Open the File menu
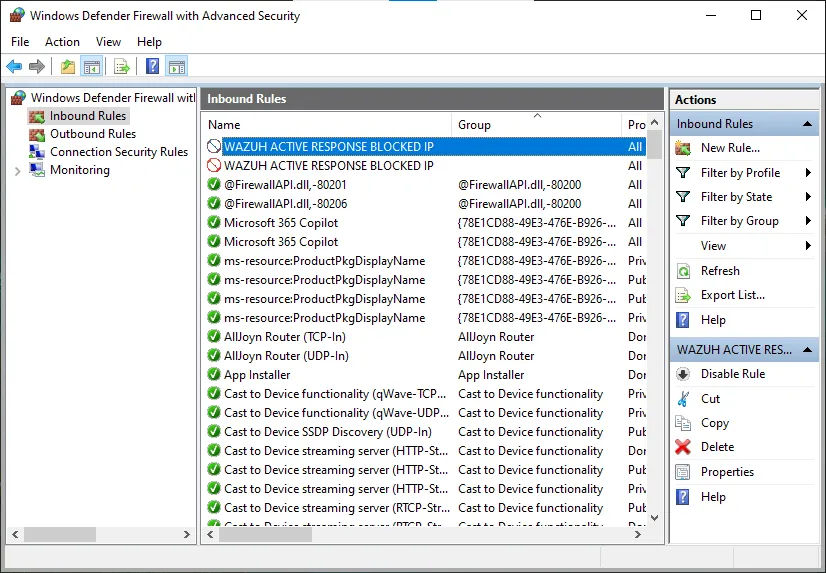Screen dimensions: 826x573 [x=20, y=42]
